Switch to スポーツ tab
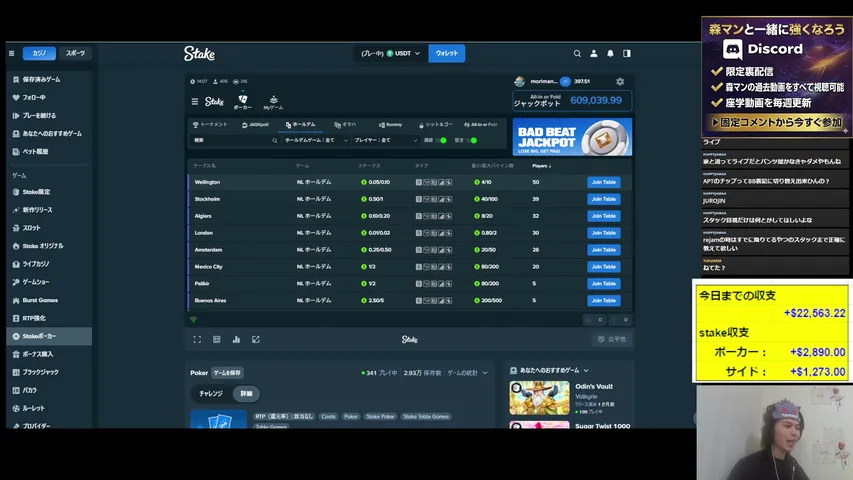Viewport: 853px width, 480px height. 75,53
